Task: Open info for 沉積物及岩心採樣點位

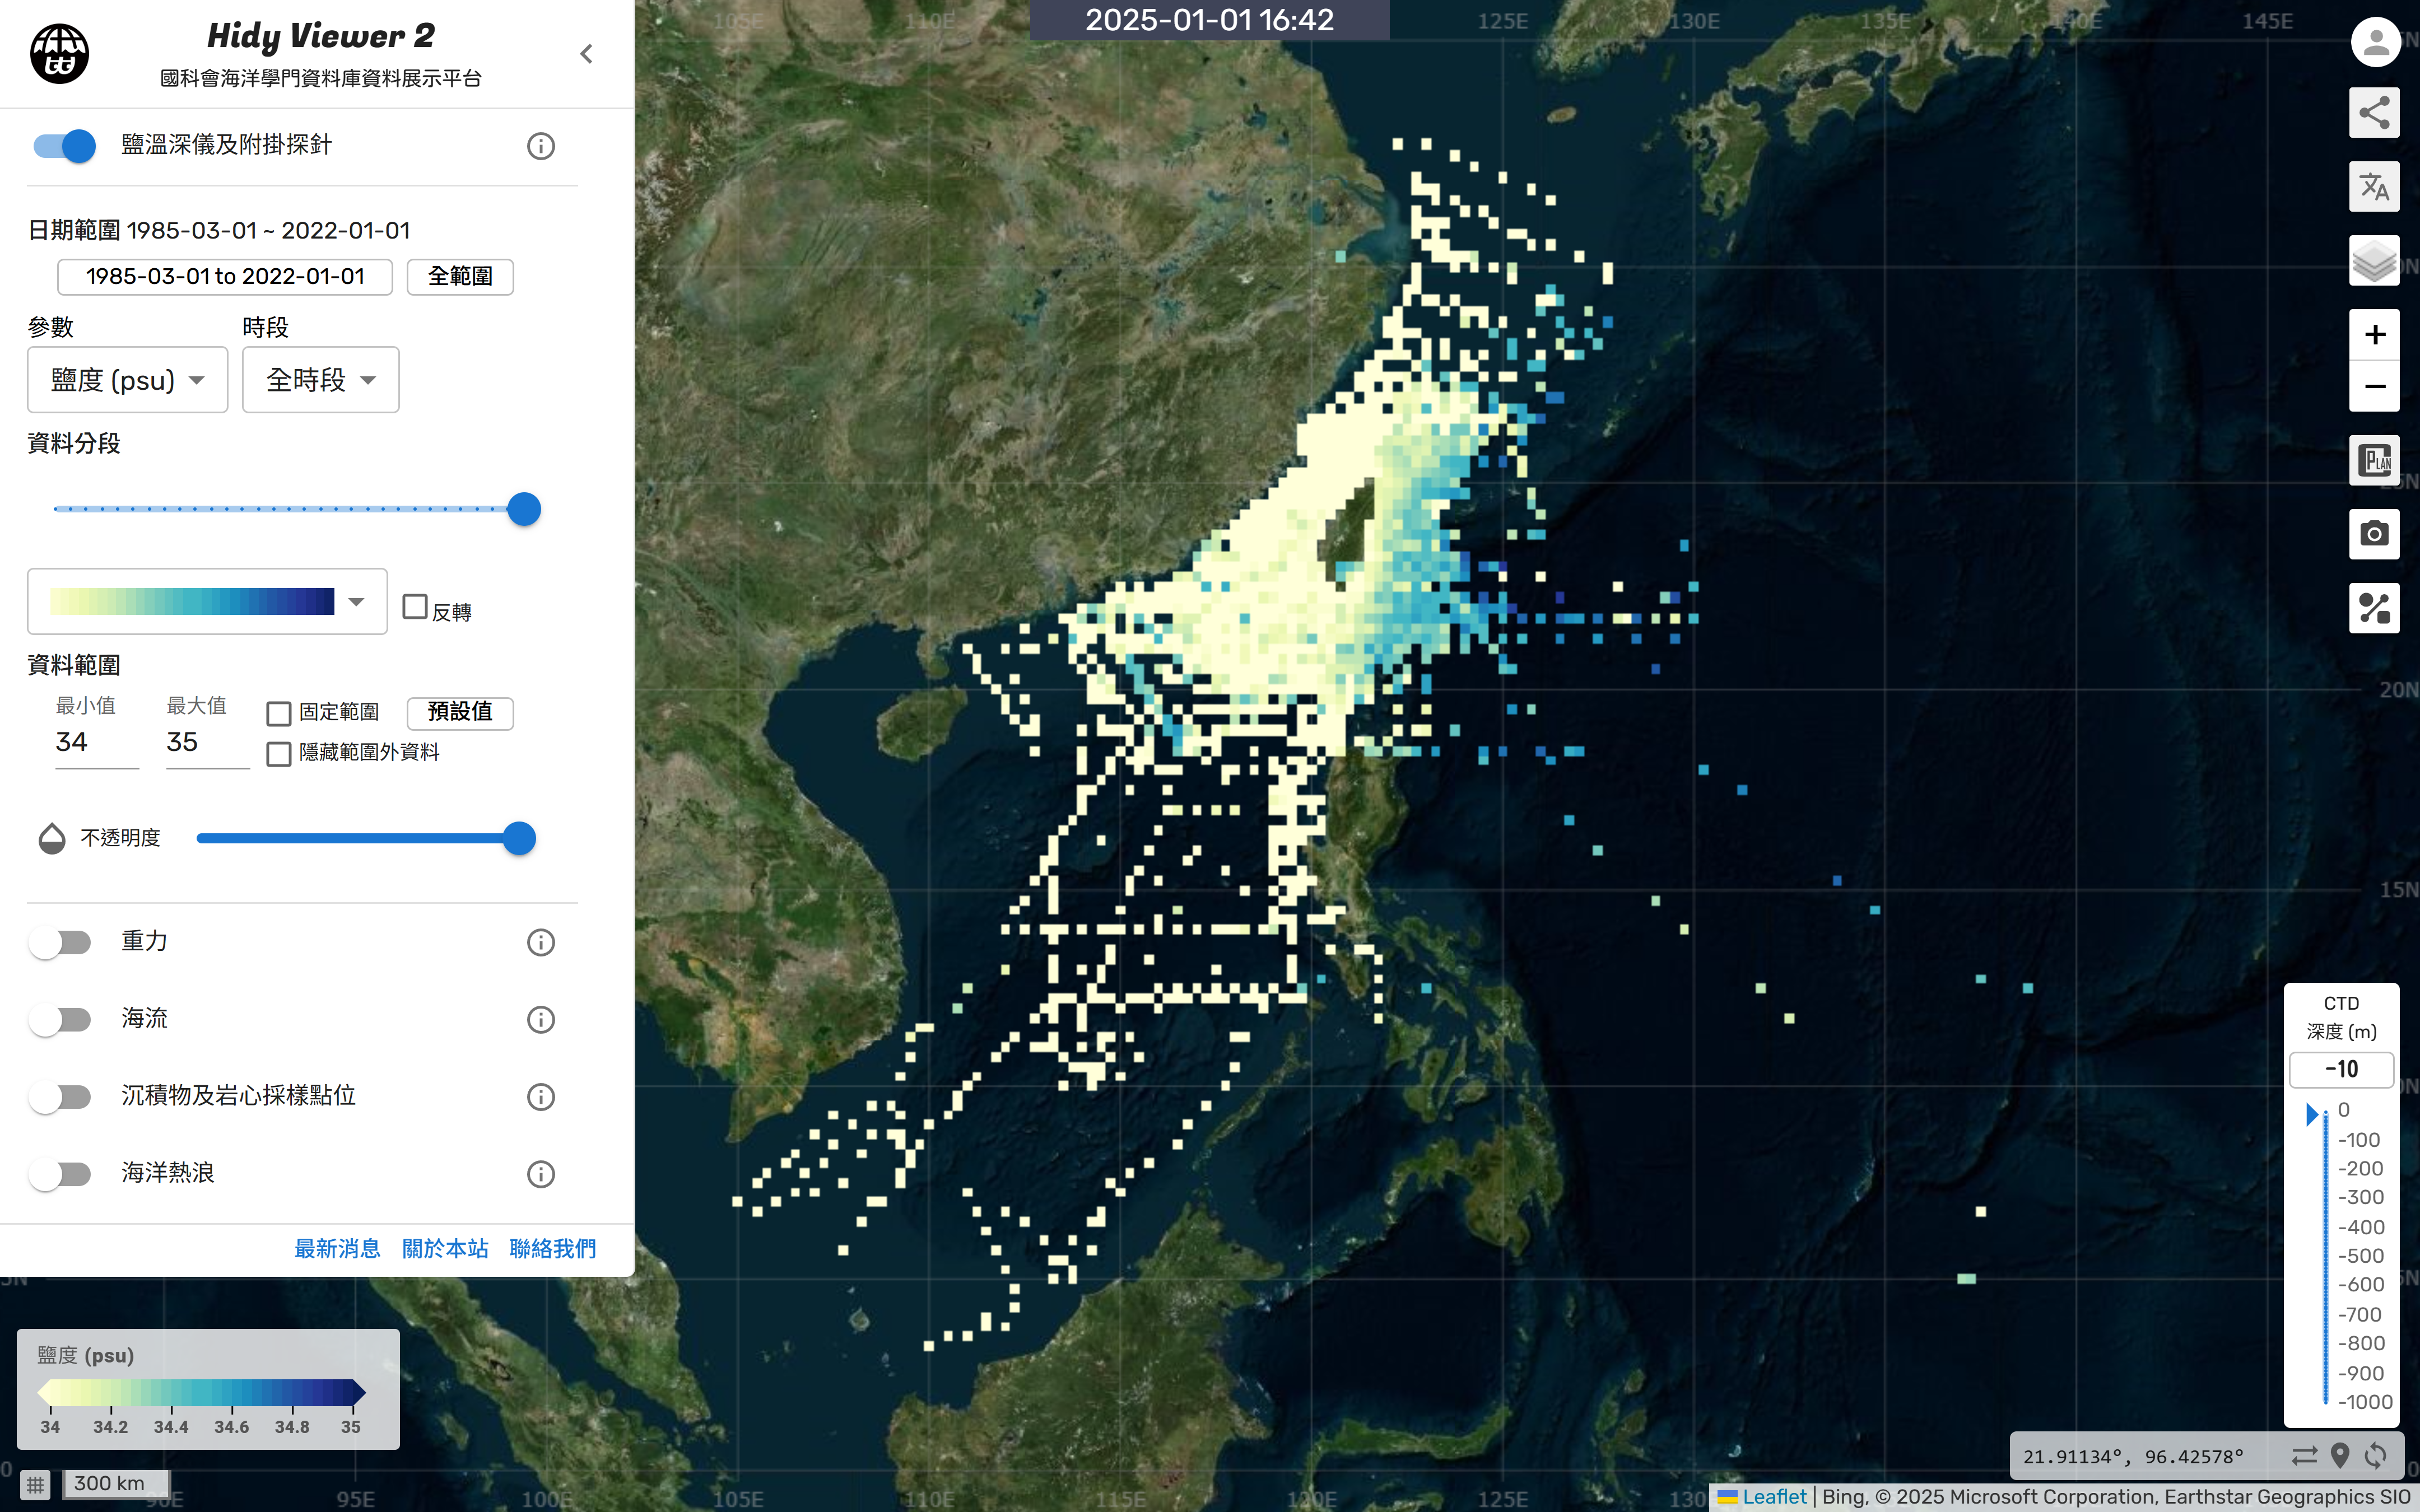Action: click(541, 1097)
